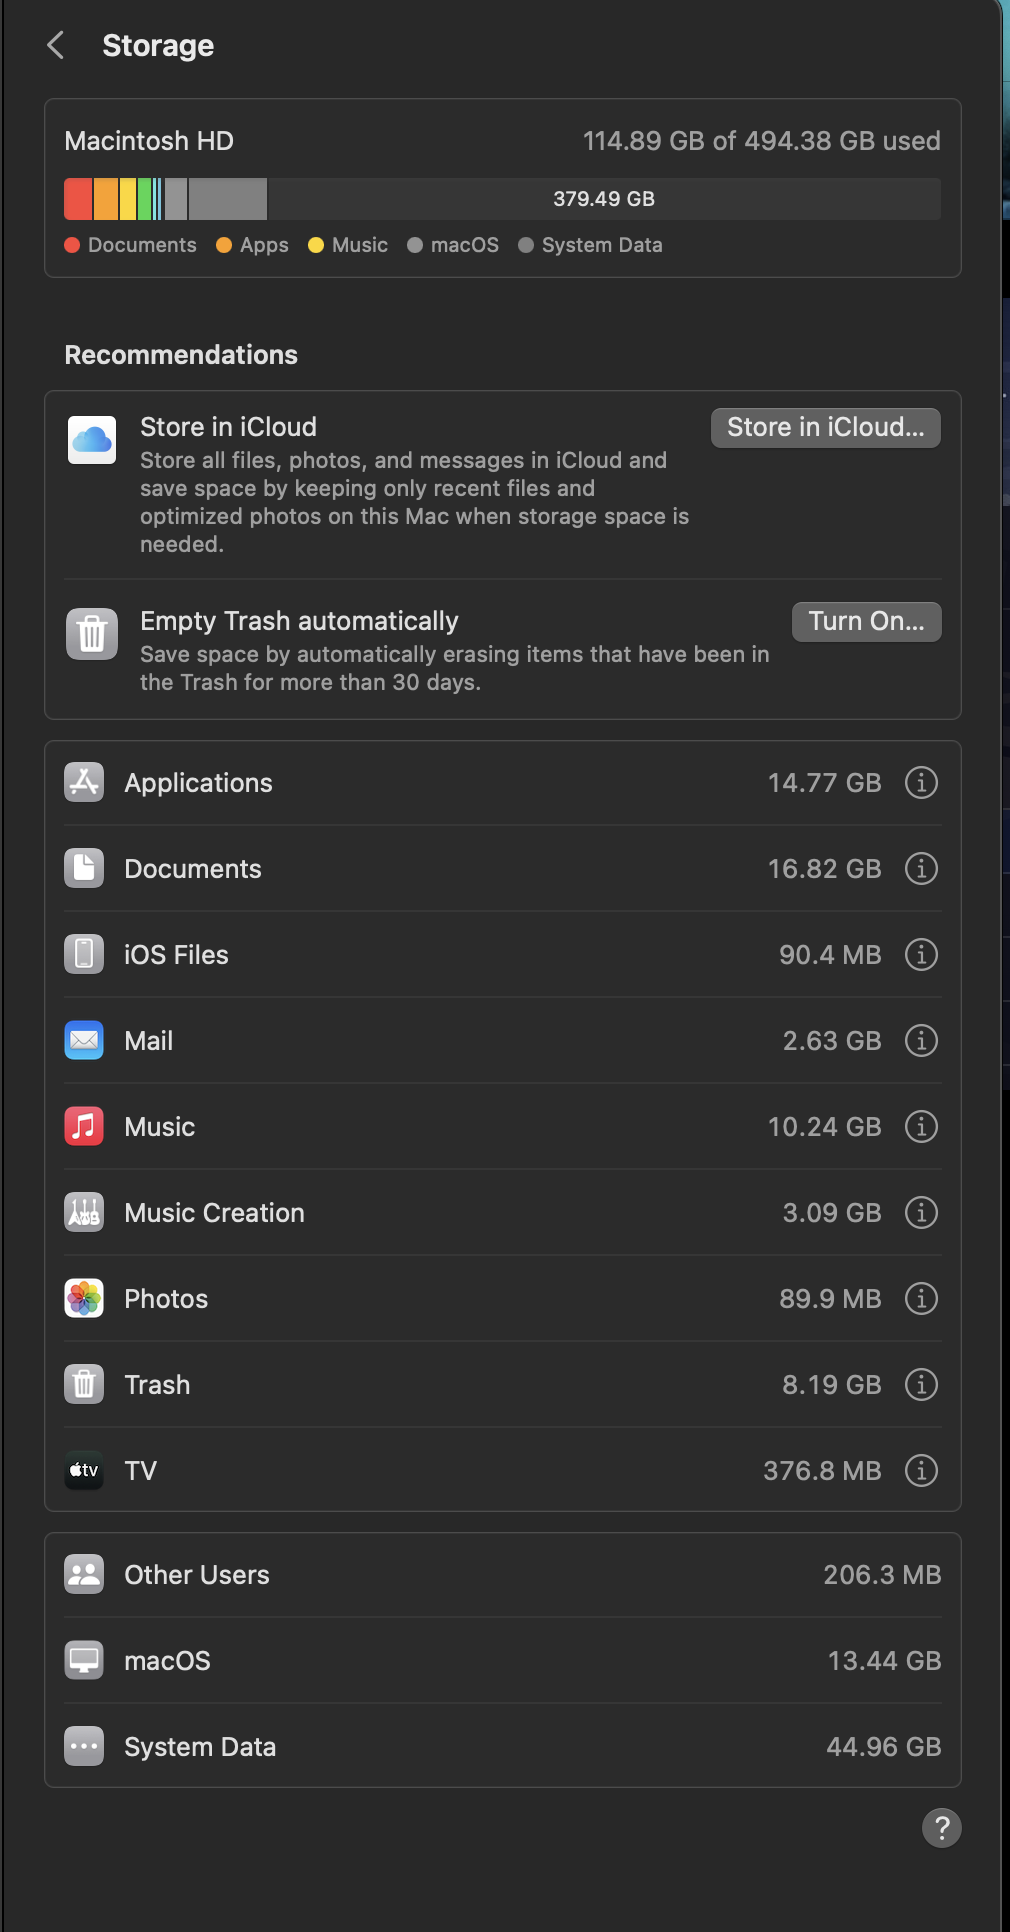Image resolution: width=1010 pixels, height=1932 pixels.
Task: Click the yellow Music storage bar segment
Action: (x=128, y=199)
